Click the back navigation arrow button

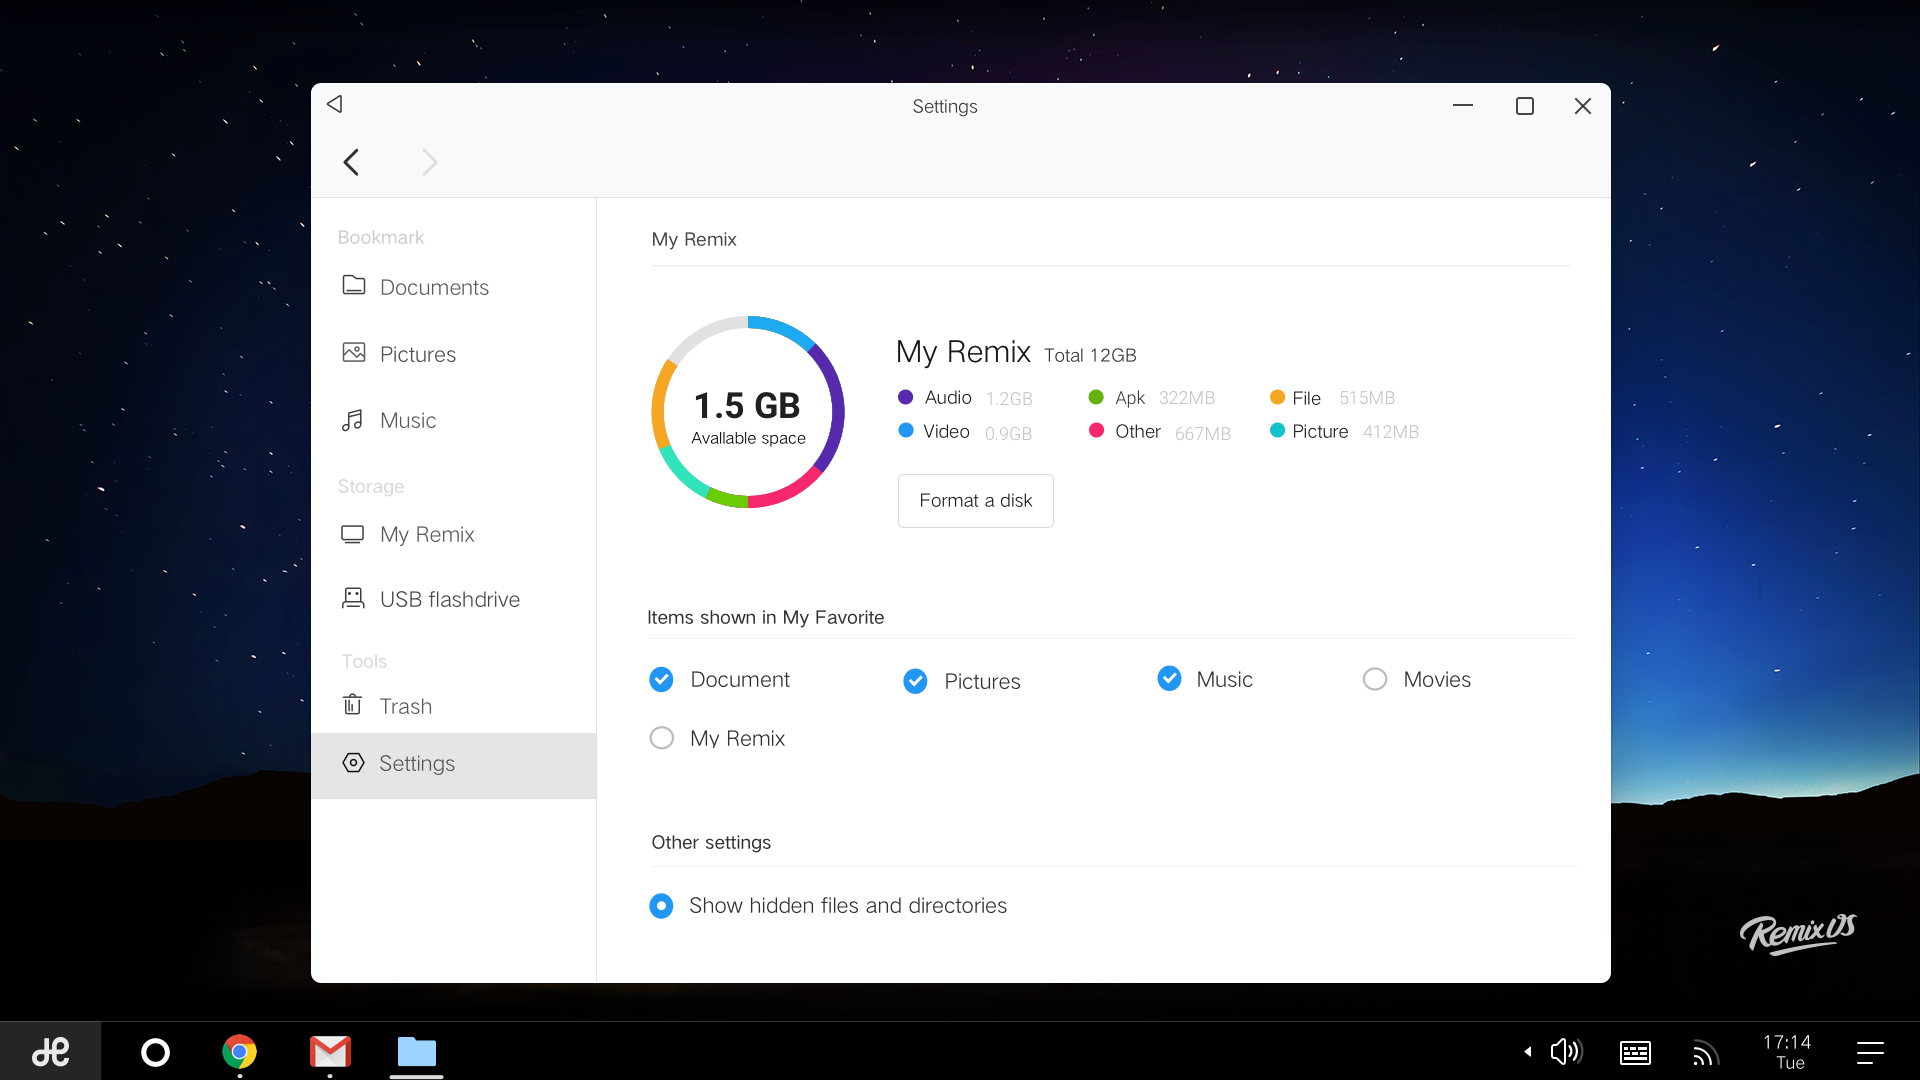[351, 162]
